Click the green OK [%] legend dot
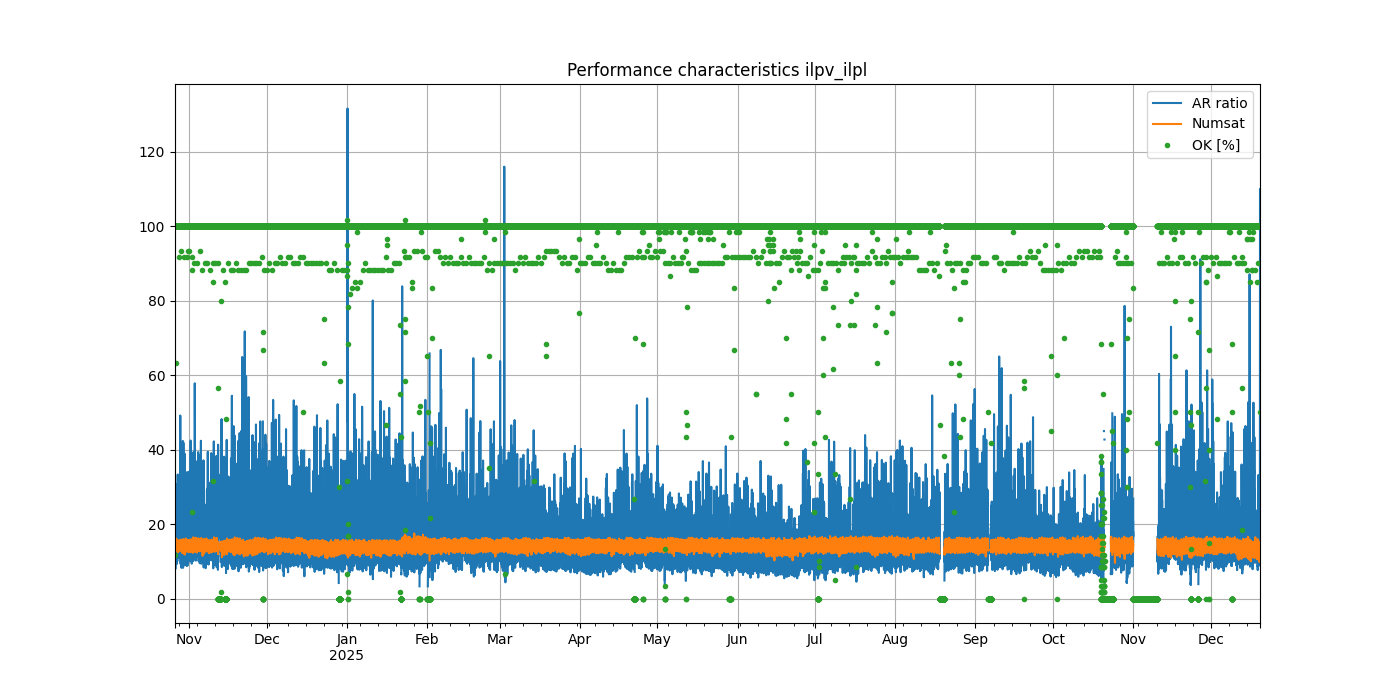The width and height of the screenshot is (1400, 700). click(1167, 145)
